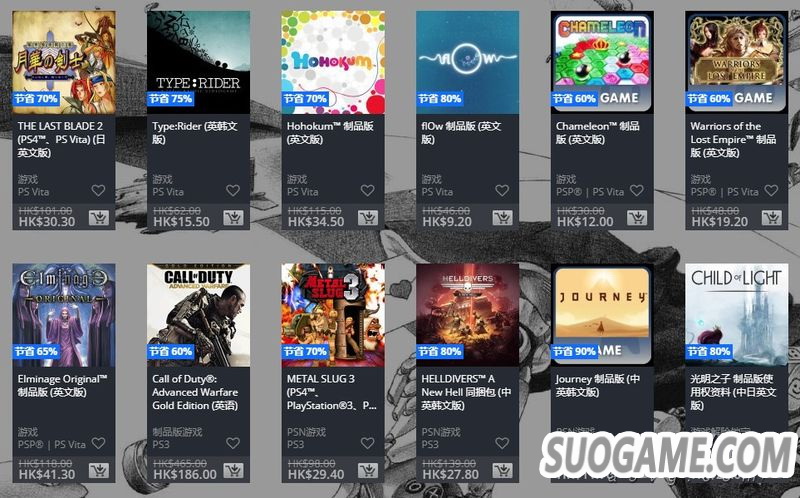This screenshot has width=800, height=498.
Task: Open the Elminage Original title link
Action: [x=62, y=385]
